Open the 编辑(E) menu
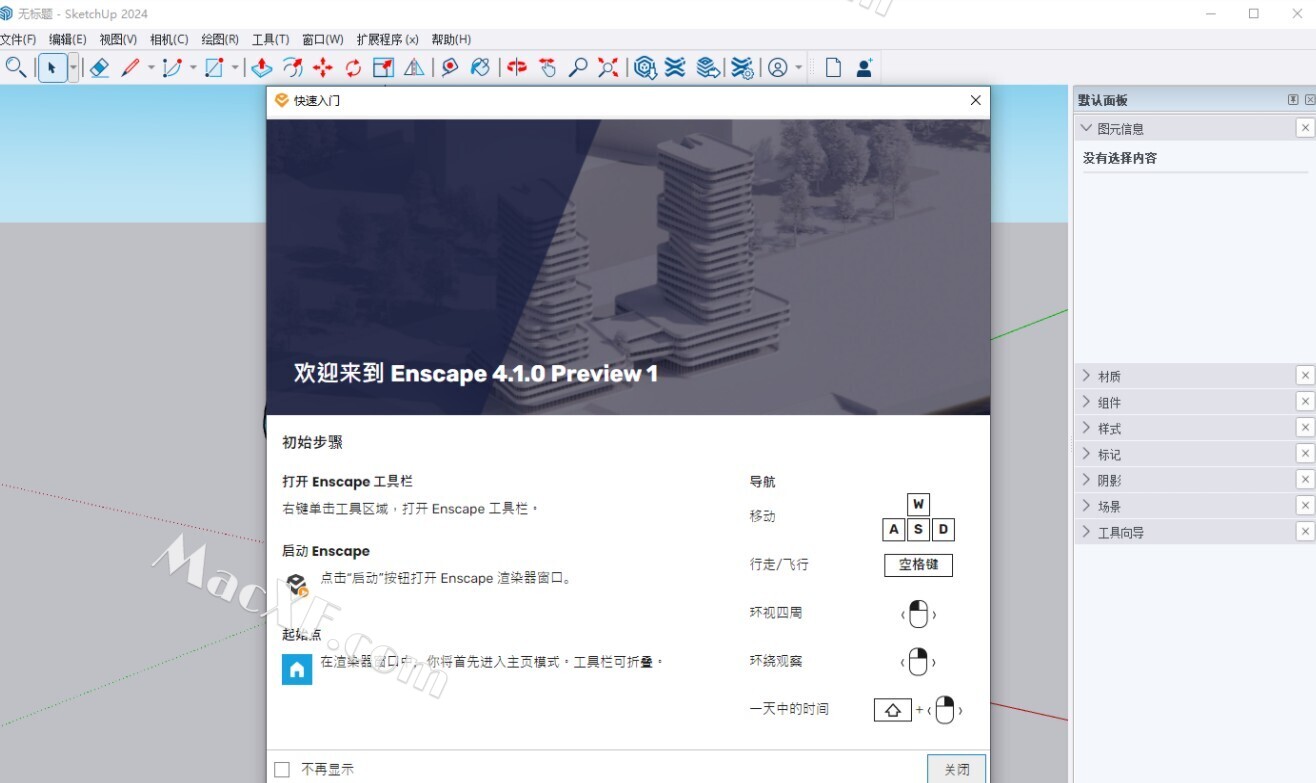1316x783 pixels. click(x=68, y=40)
